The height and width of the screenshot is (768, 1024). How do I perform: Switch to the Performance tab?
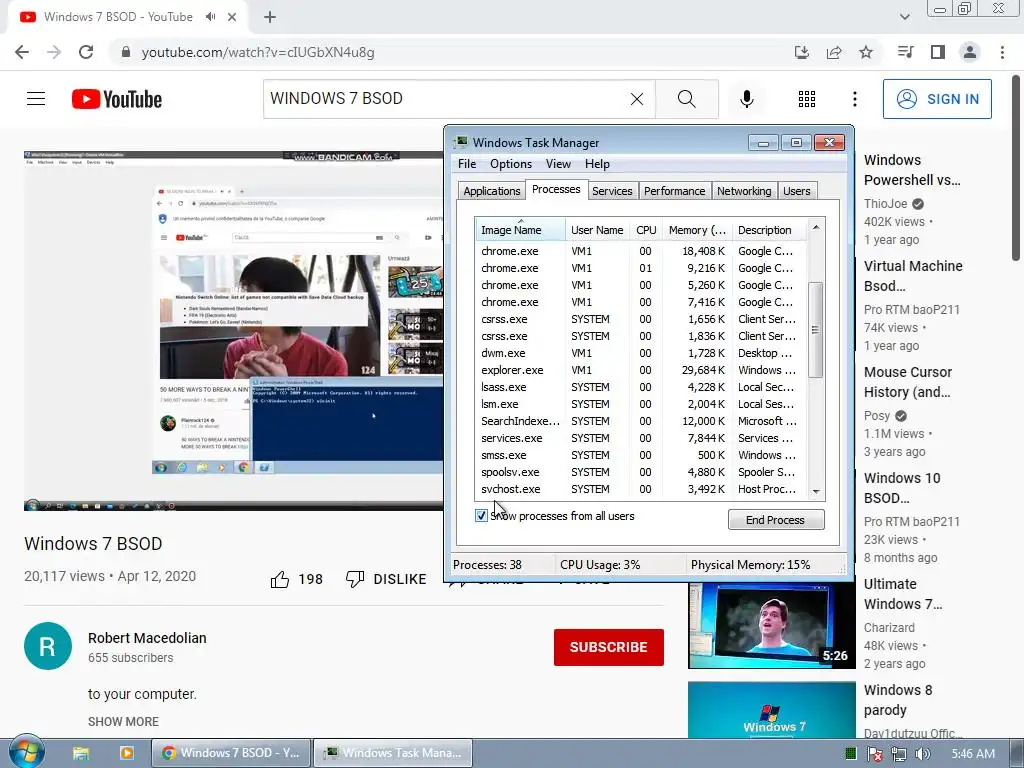pos(675,191)
